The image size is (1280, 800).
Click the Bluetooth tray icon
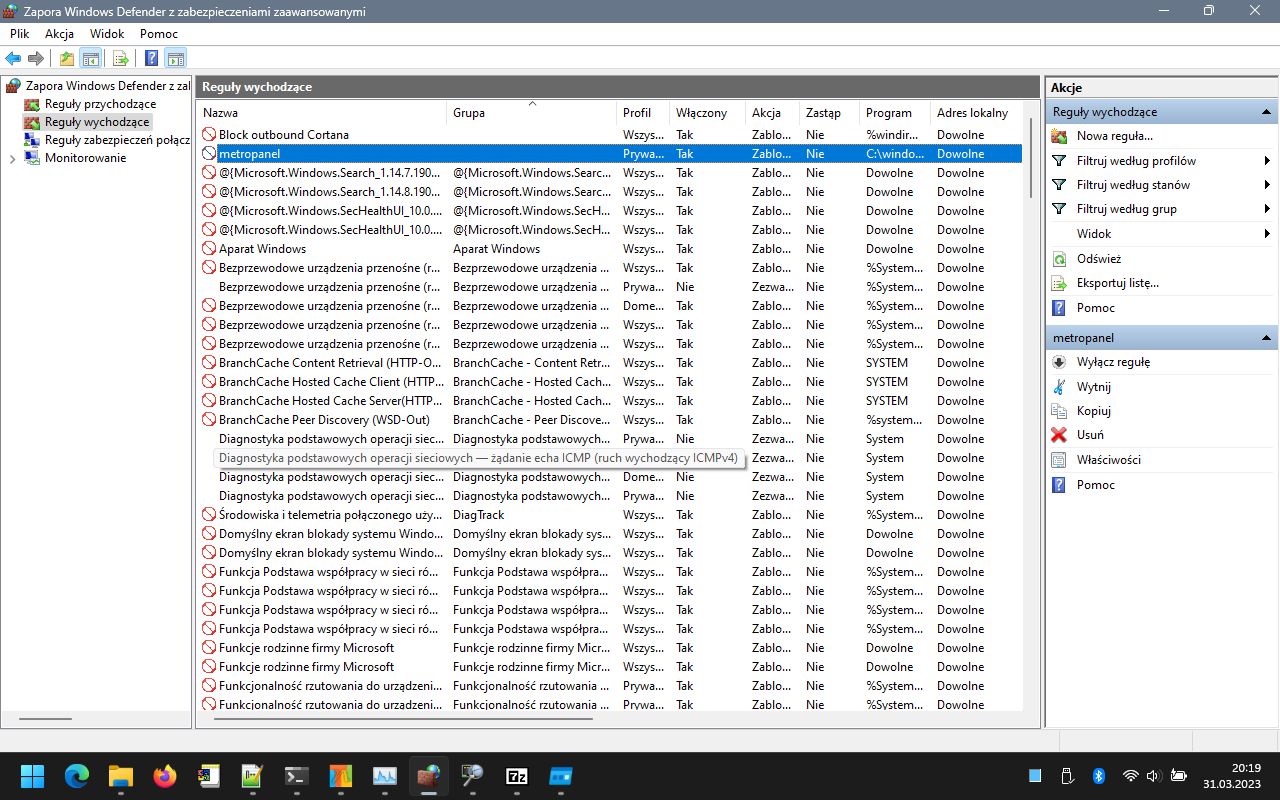pos(1097,776)
